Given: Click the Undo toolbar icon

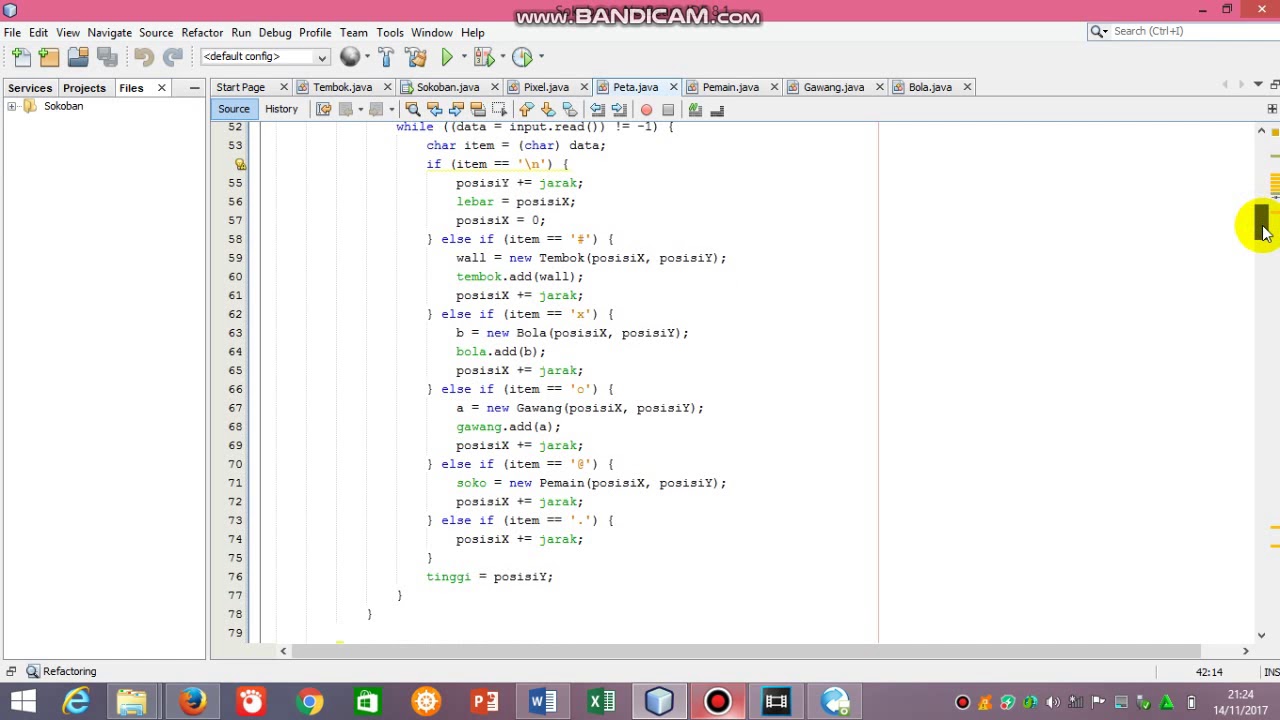Looking at the screenshot, I should point(144,57).
